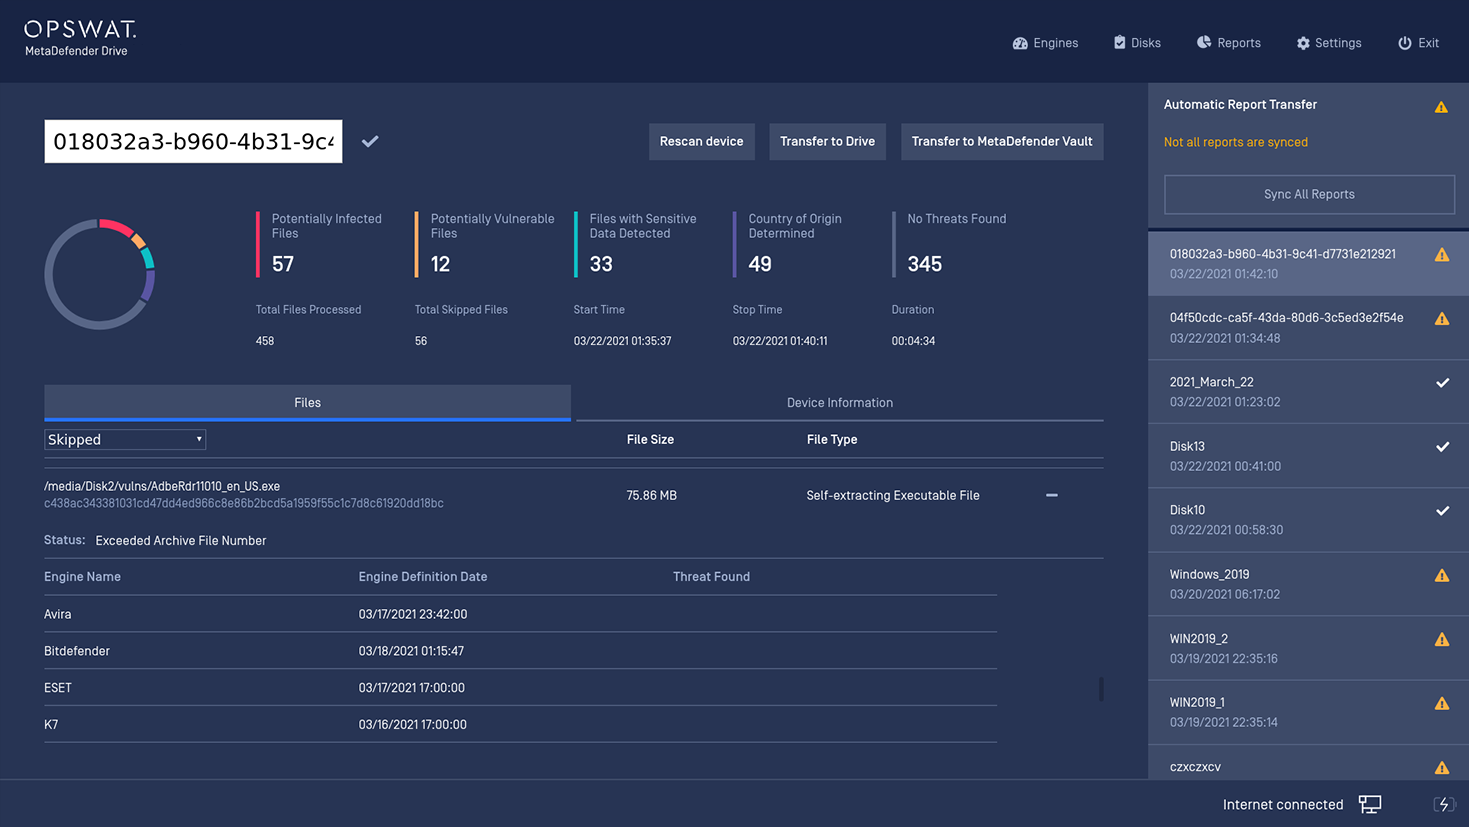1469x827 pixels.
Task: Click warning icon on 018032a3 report
Action: pos(1442,255)
